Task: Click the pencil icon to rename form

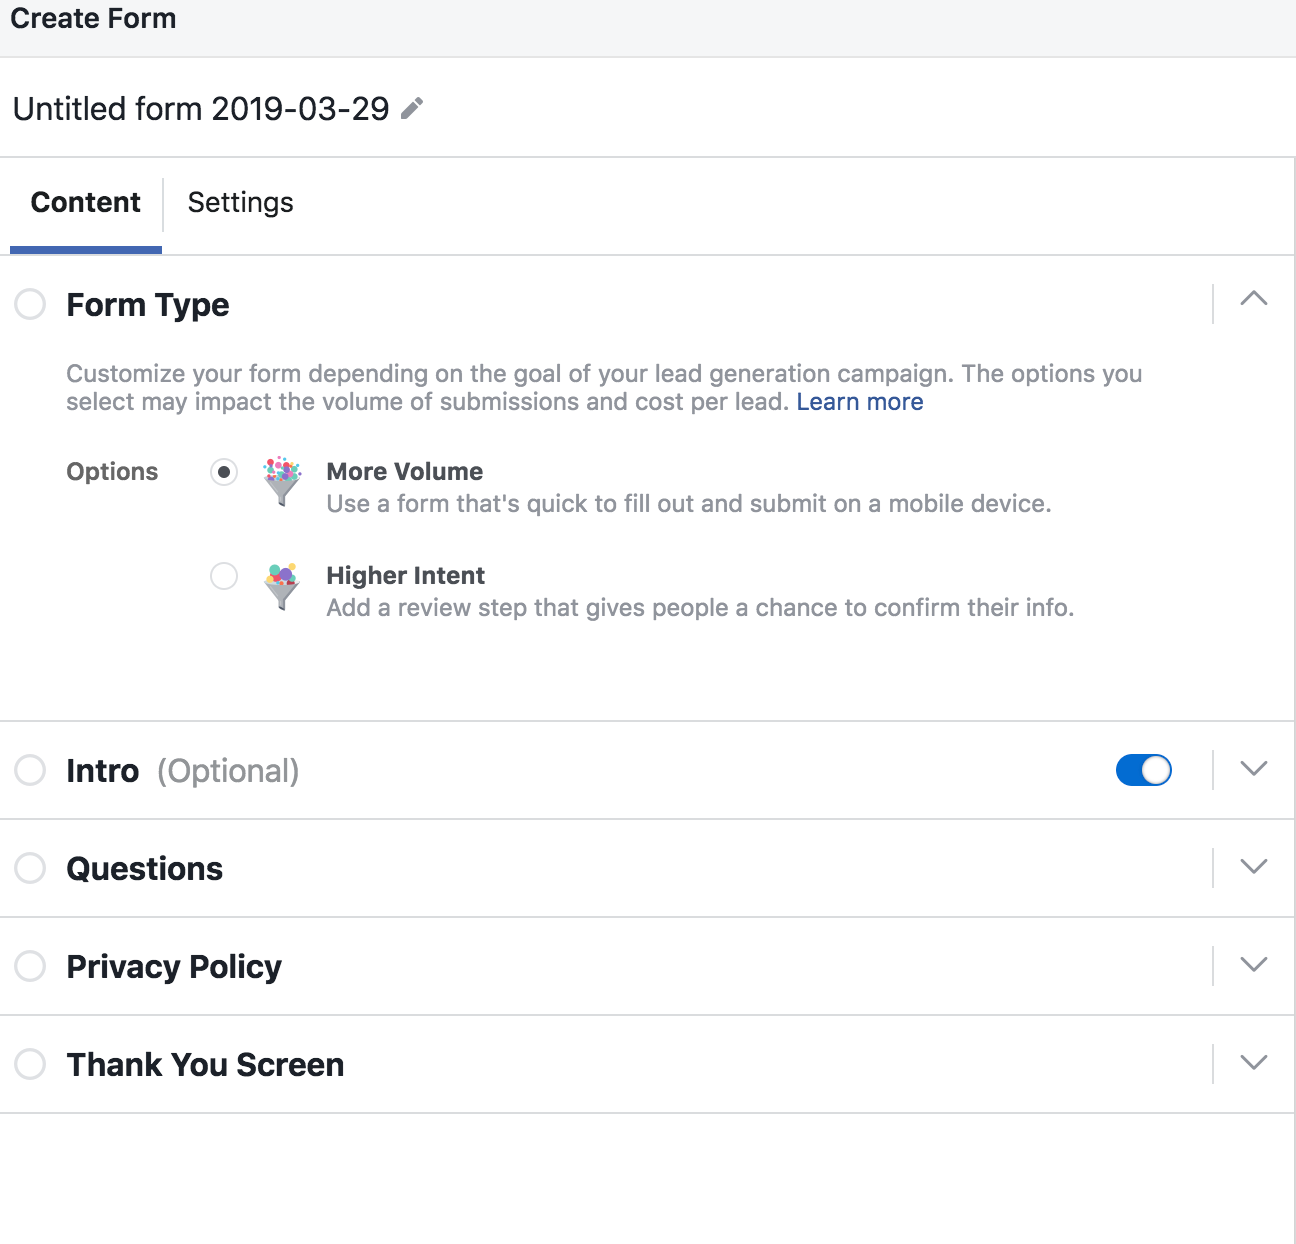Action: 412,108
